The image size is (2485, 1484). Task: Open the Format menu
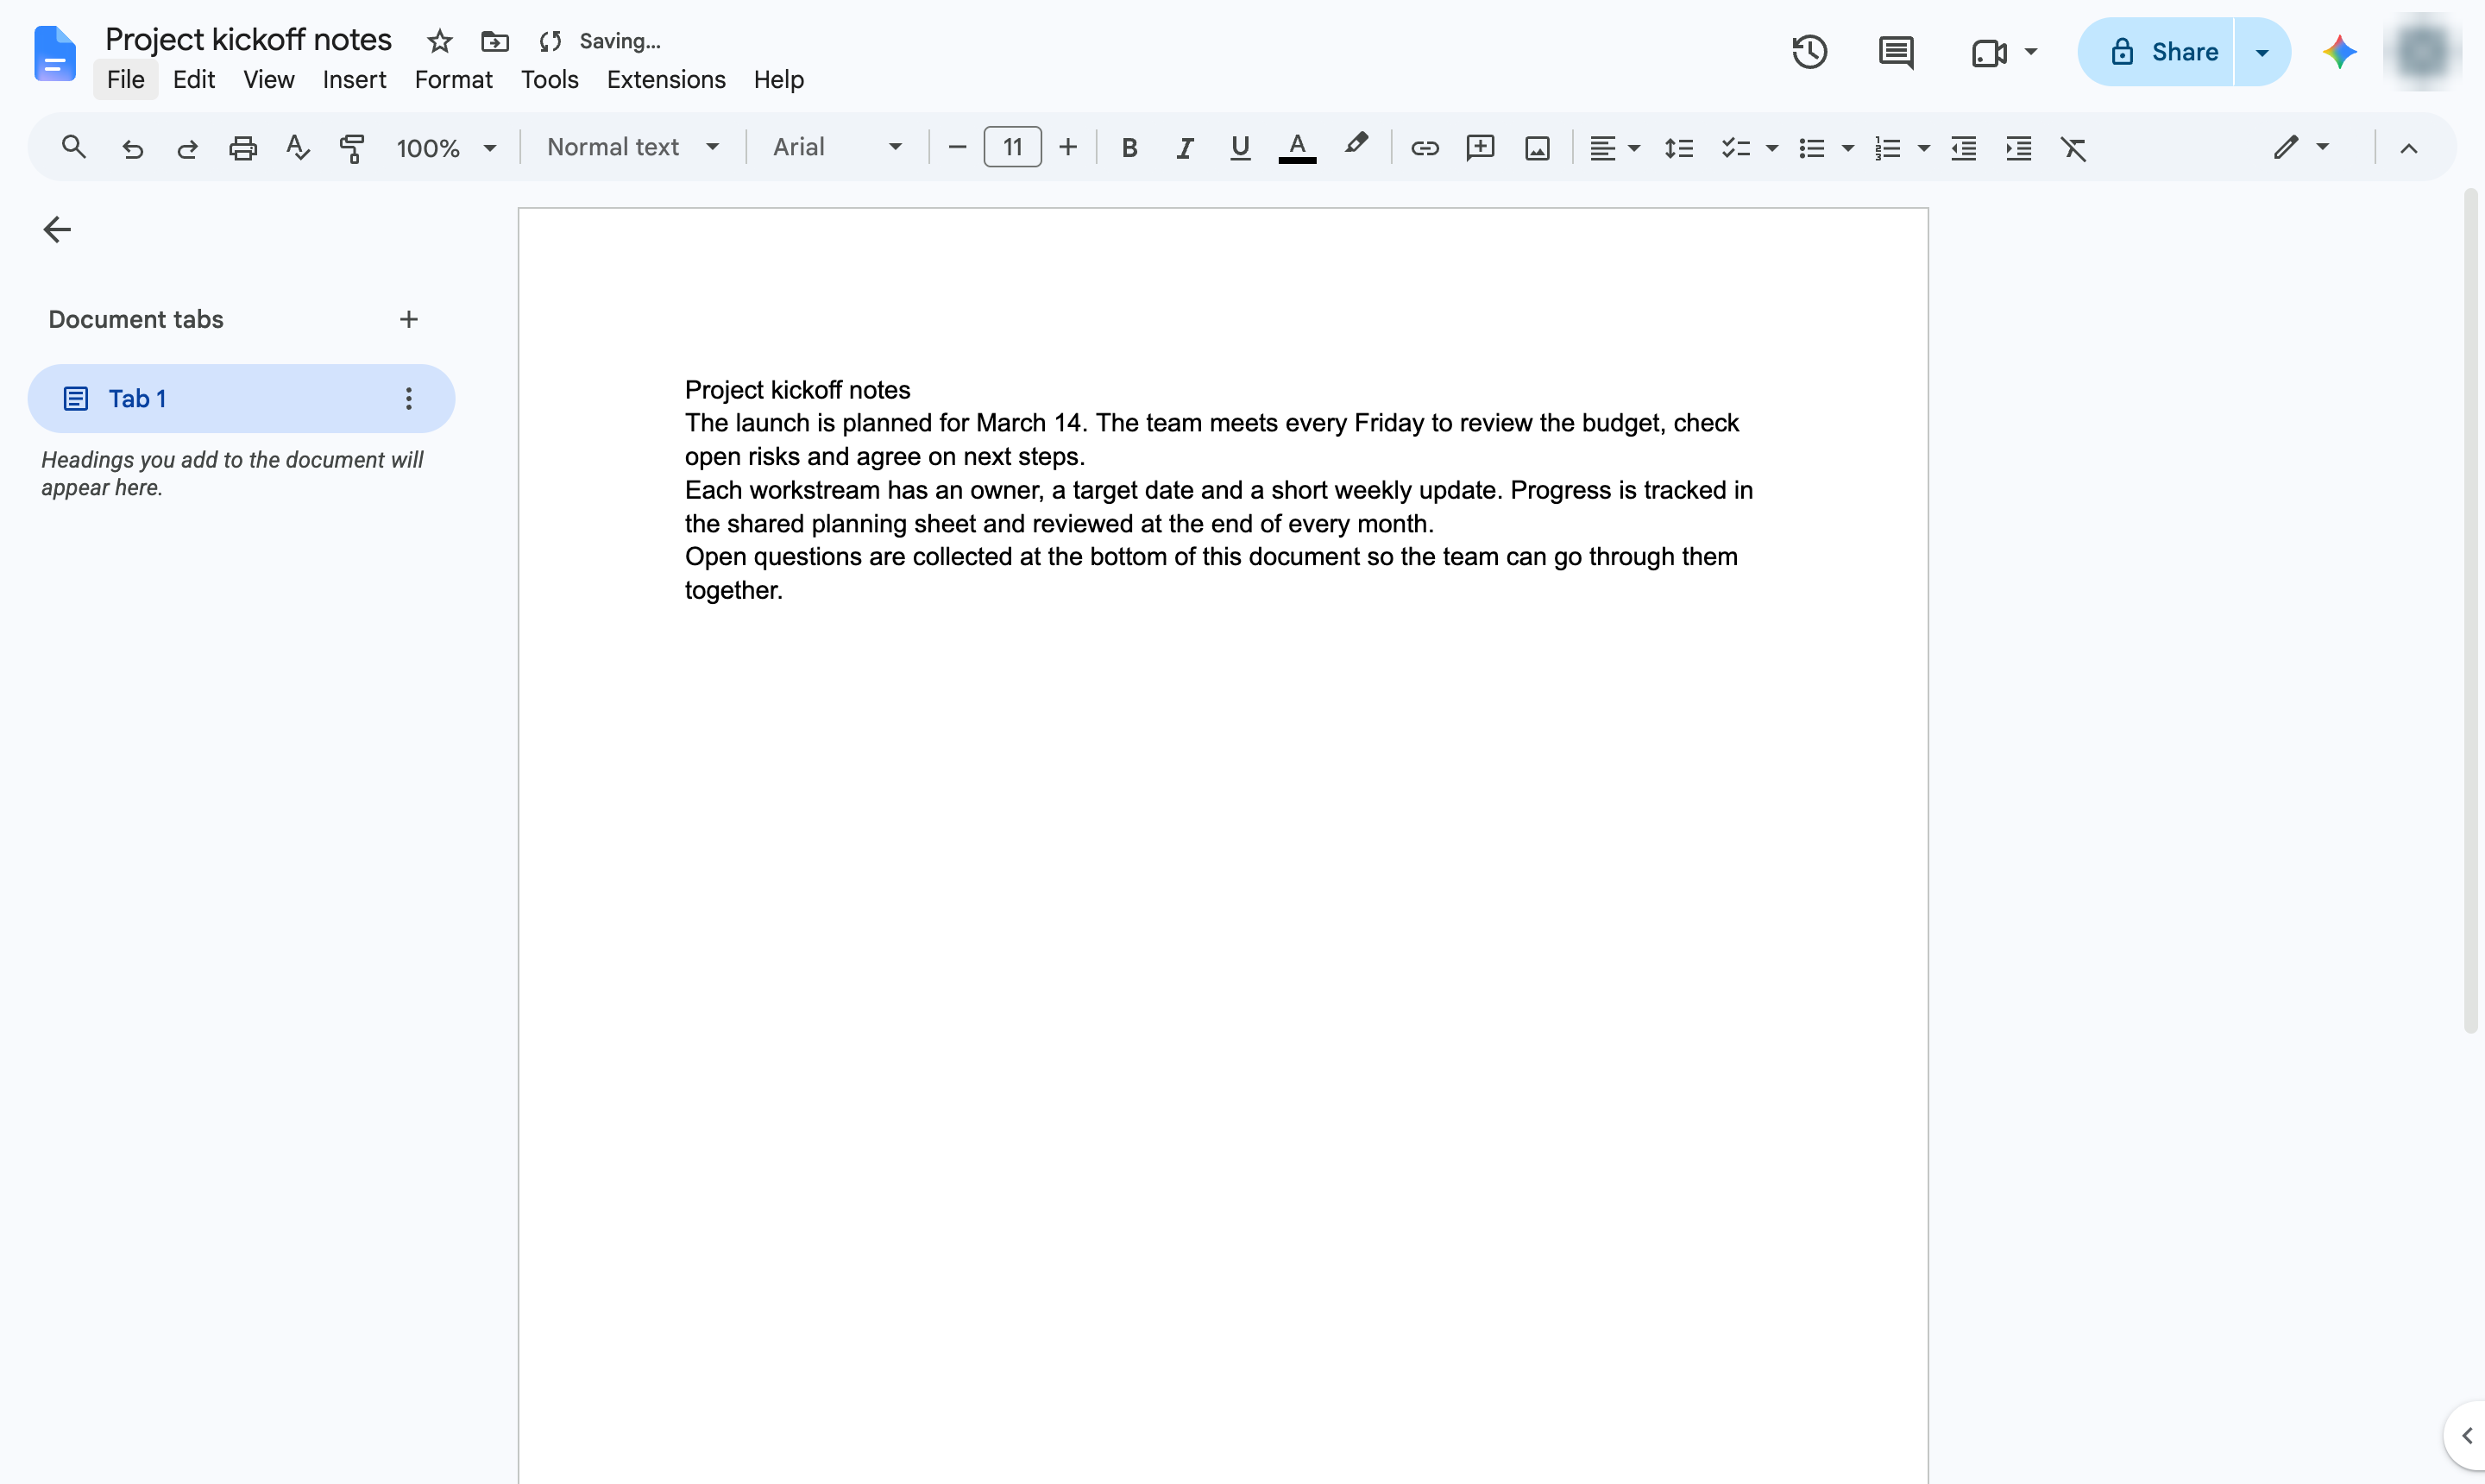pyautogui.click(x=453, y=80)
